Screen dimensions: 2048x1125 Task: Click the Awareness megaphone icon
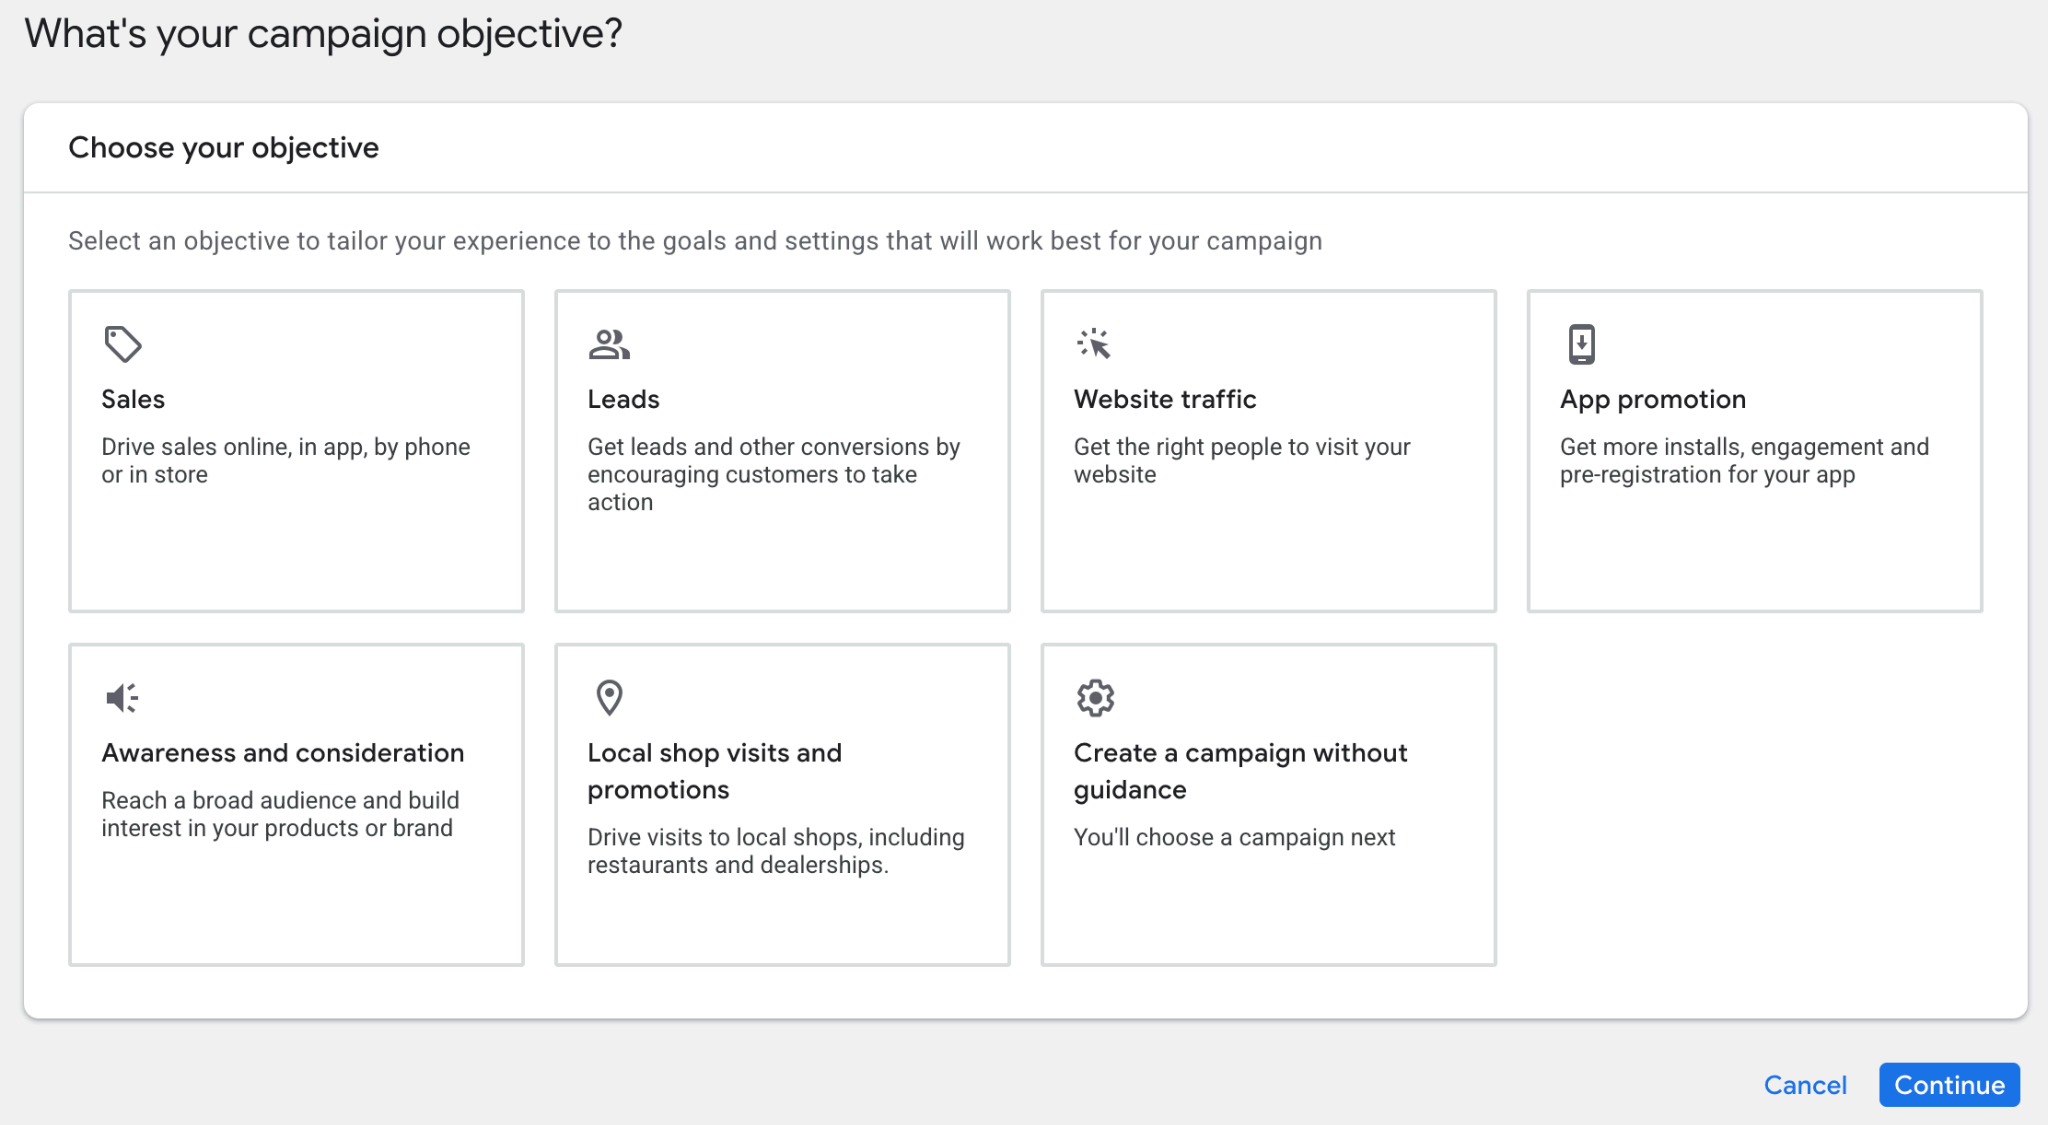122,697
